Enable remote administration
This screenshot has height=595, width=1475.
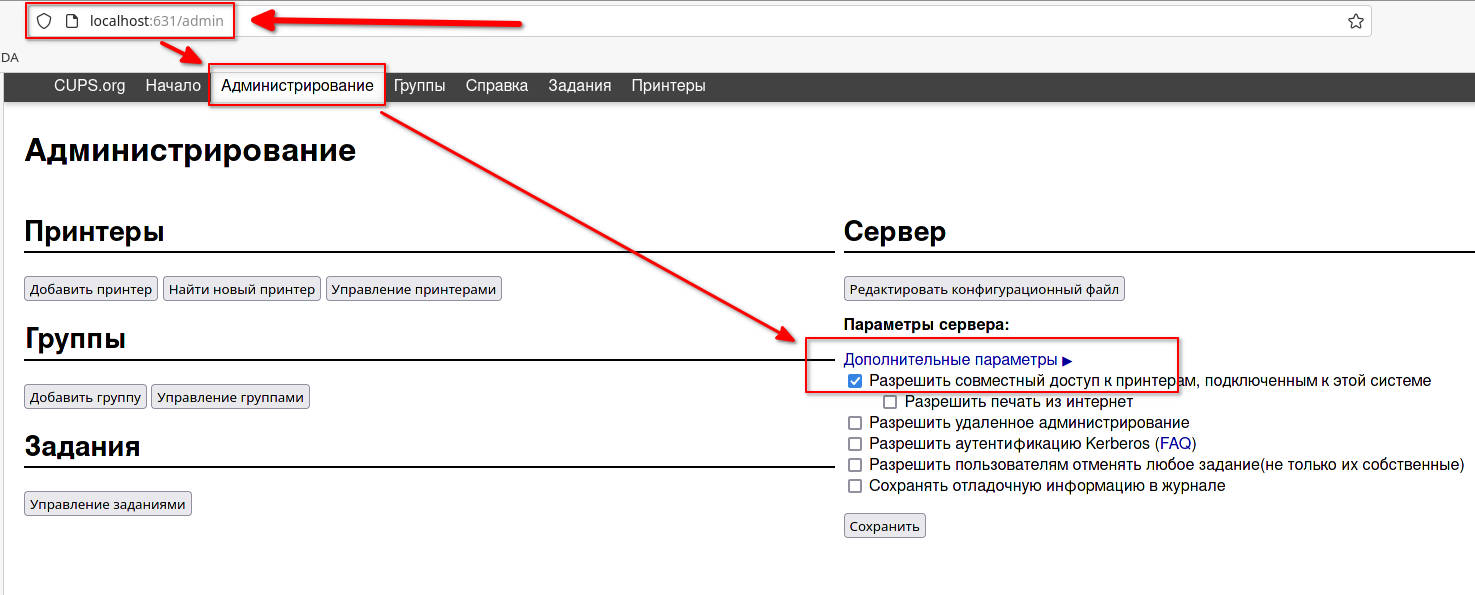coord(855,422)
